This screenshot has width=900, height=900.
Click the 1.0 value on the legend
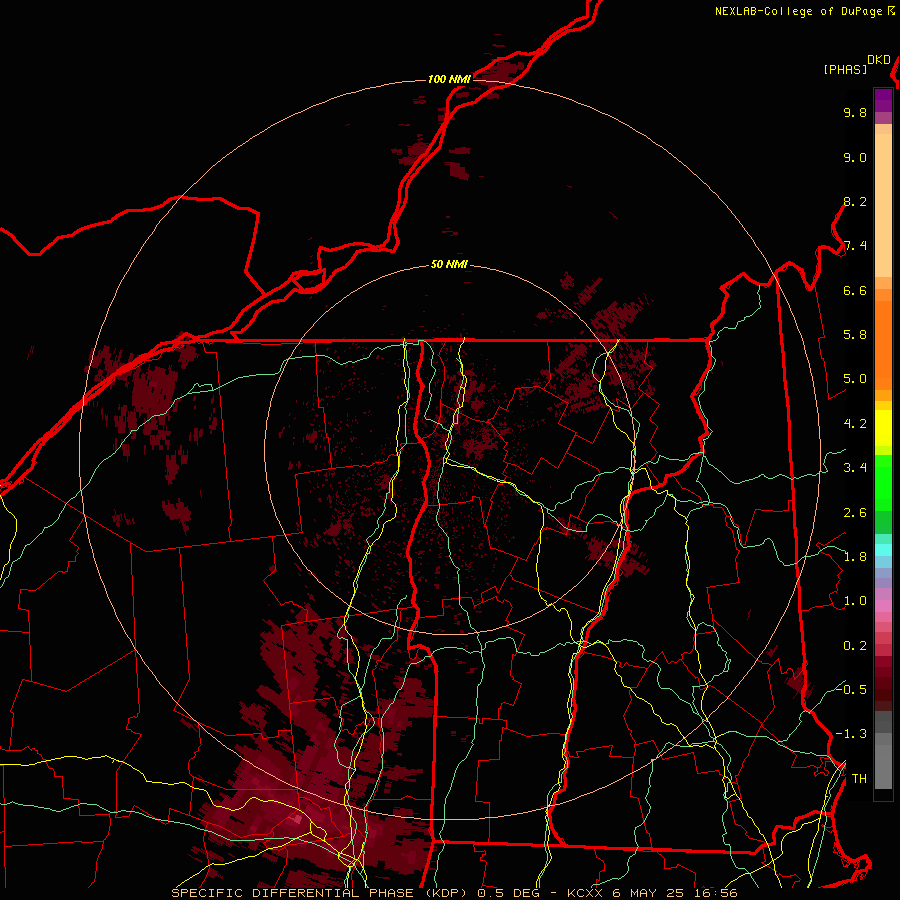point(855,602)
